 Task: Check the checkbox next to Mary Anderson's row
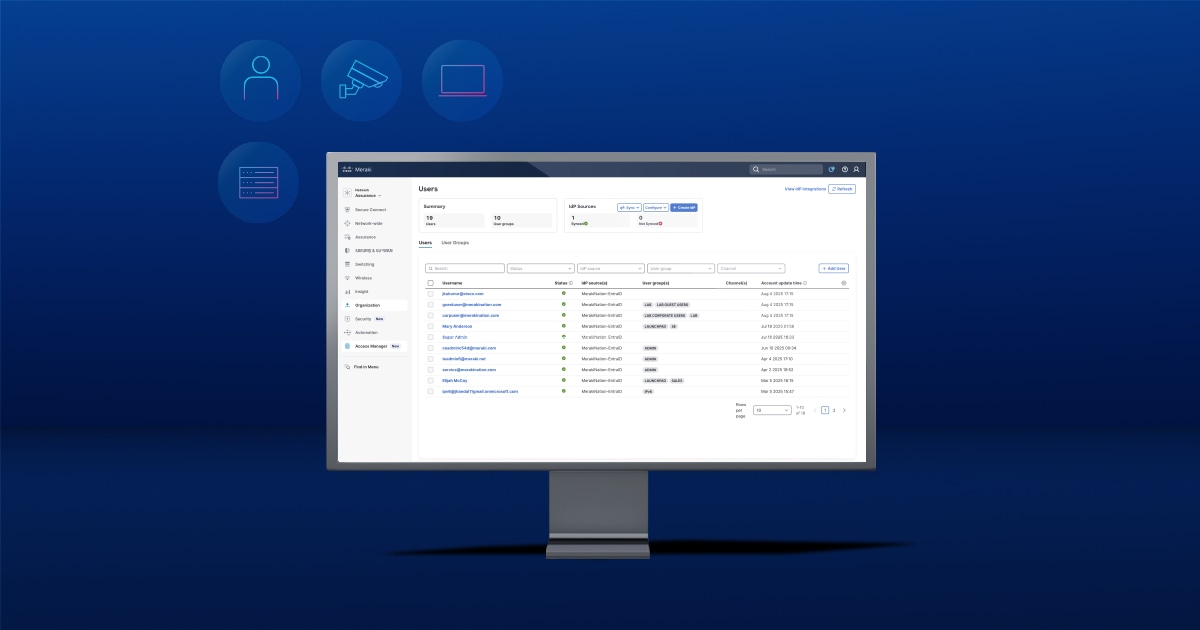(x=429, y=326)
